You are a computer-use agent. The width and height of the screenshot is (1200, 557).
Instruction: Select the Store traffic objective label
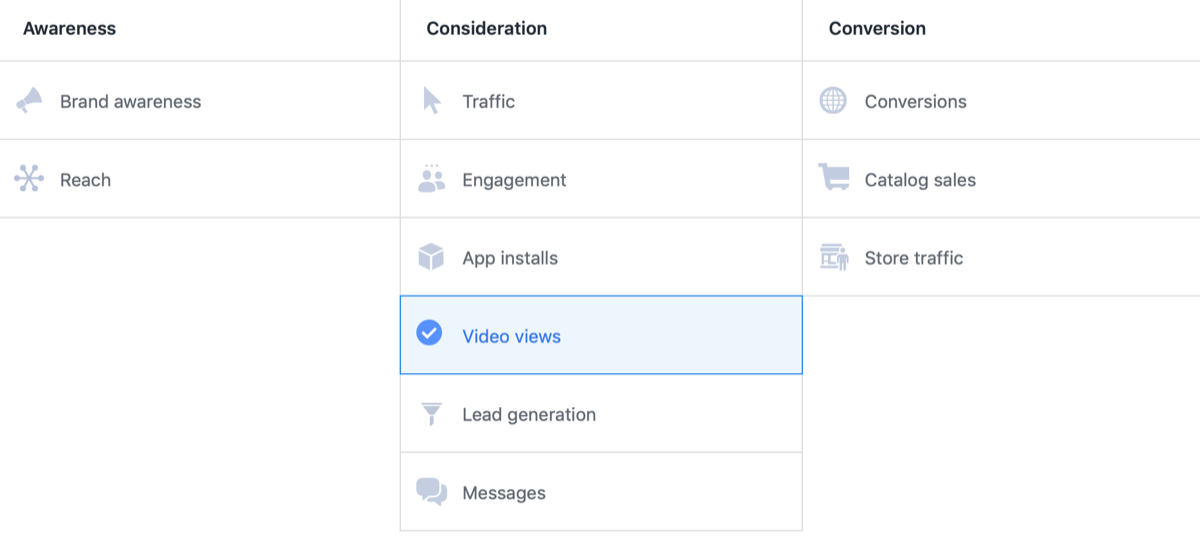pos(914,258)
